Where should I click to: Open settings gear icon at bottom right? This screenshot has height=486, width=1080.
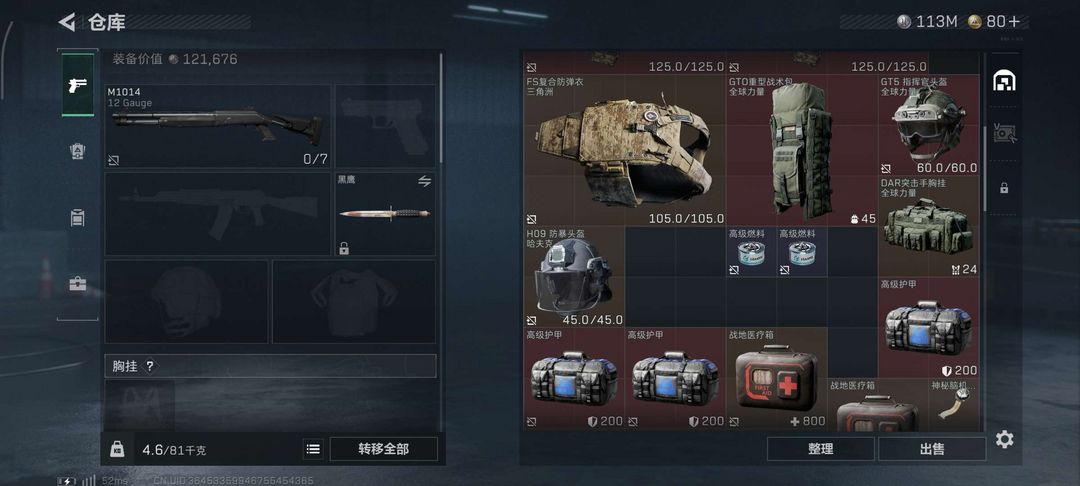click(x=1004, y=439)
